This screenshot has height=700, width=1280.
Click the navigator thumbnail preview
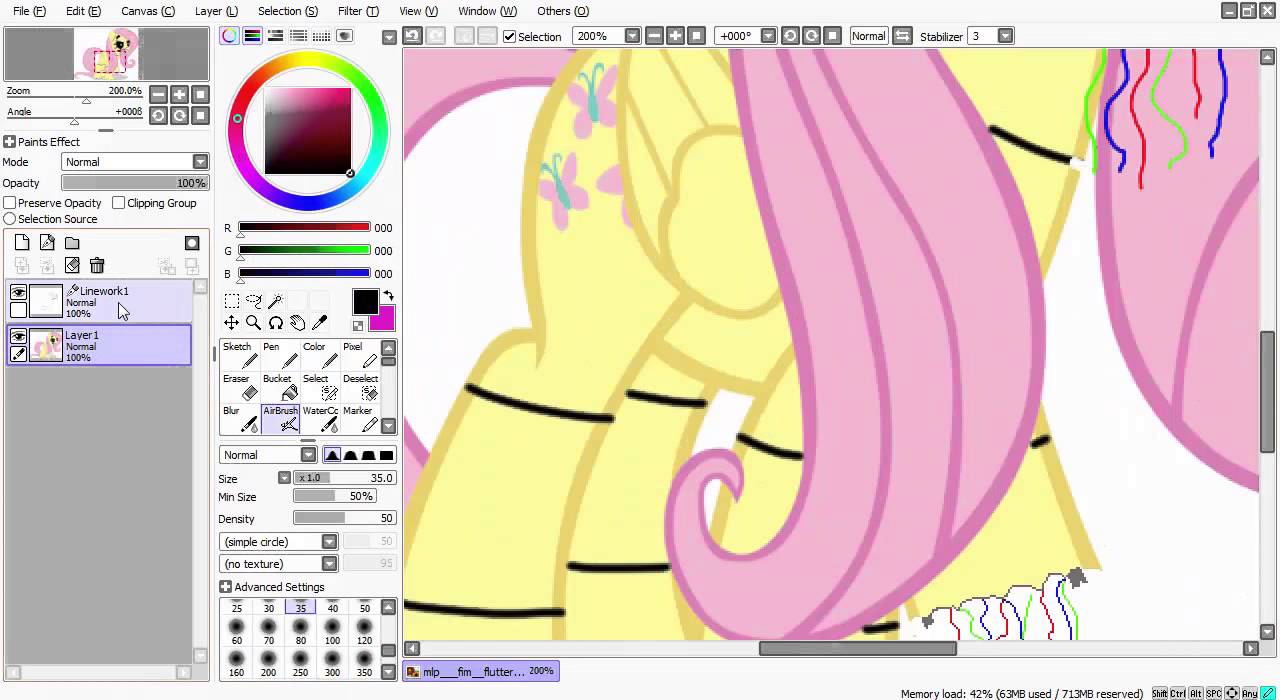[x=106, y=54]
